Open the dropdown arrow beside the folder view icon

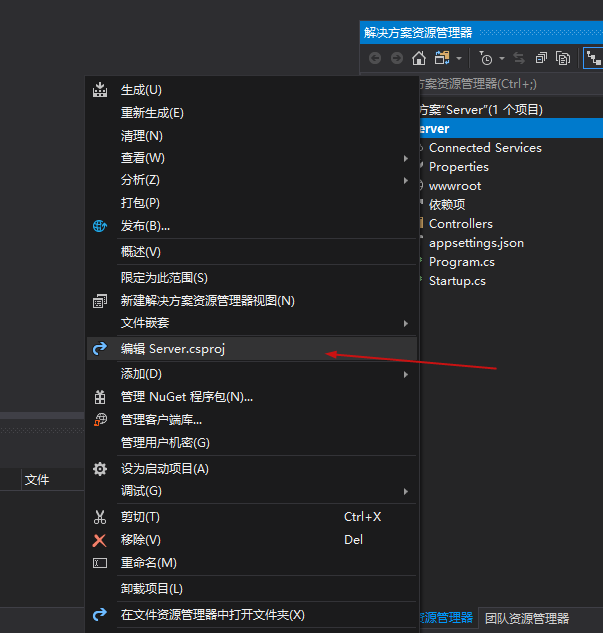[459, 59]
